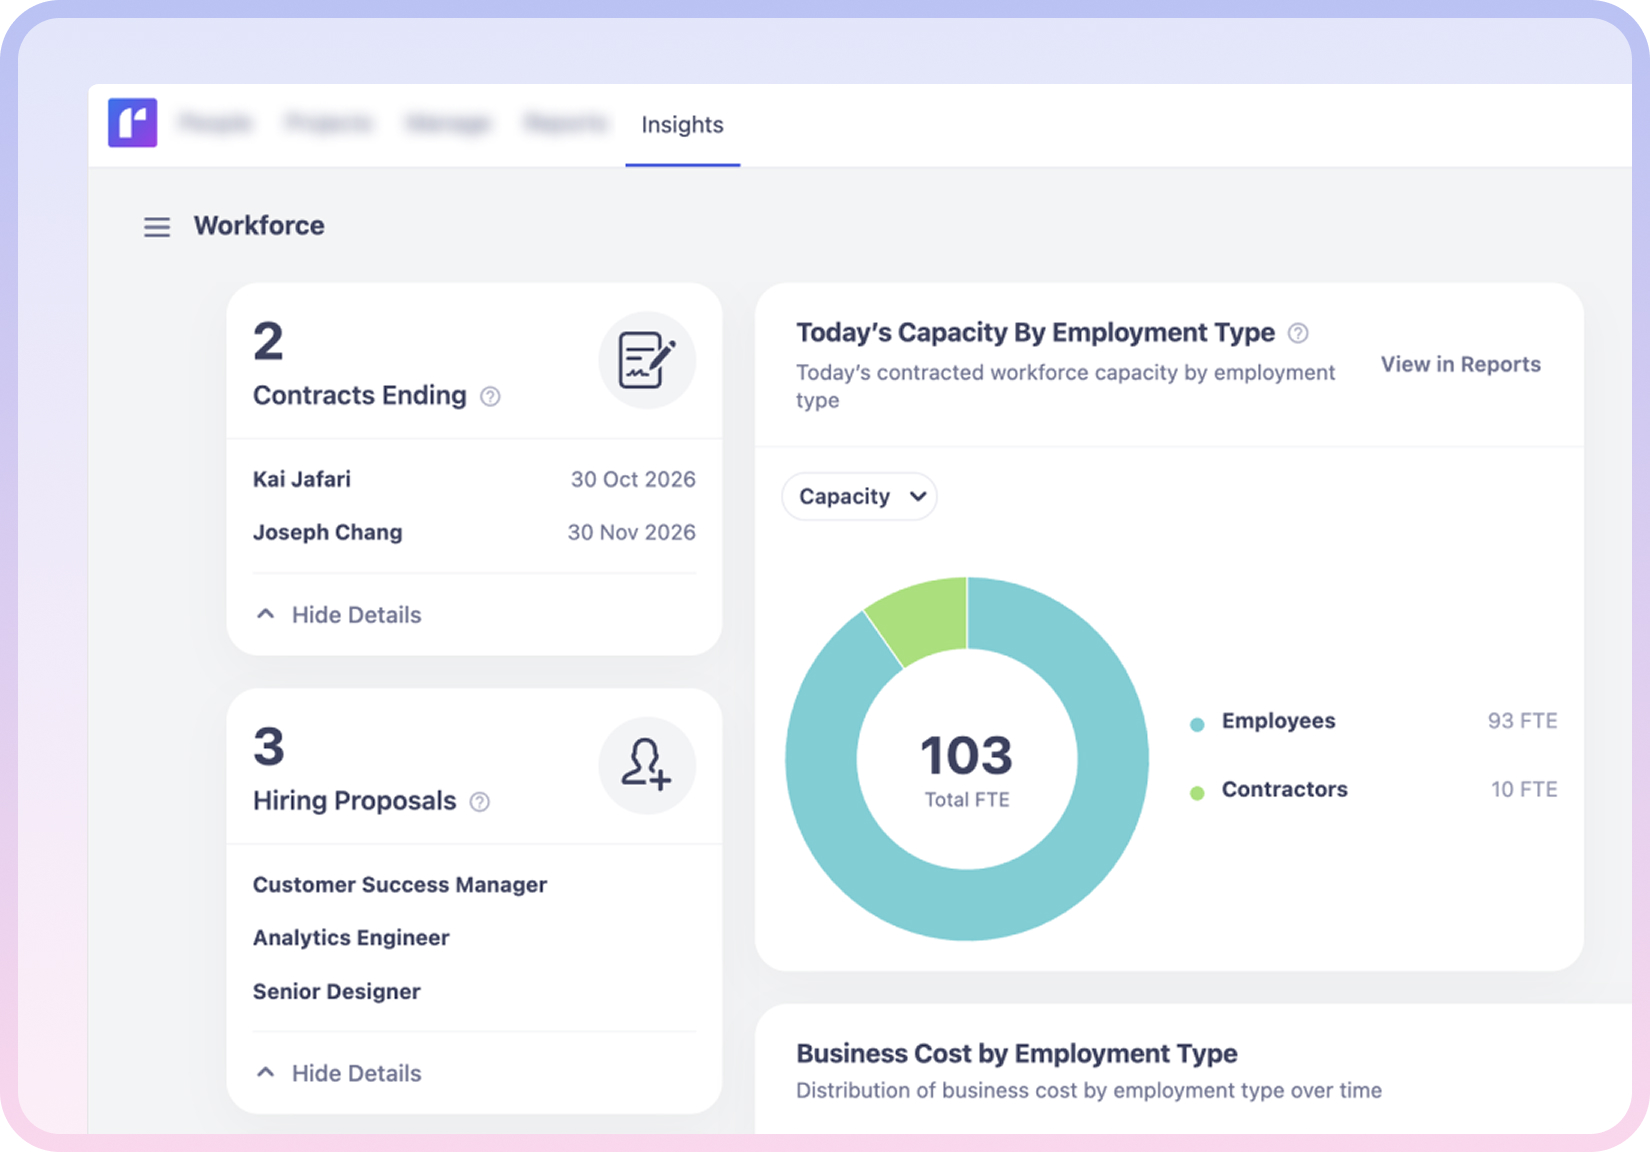Image resolution: width=1650 pixels, height=1152 pixels.
Task: Select the Insights tab
Action: 683,125
